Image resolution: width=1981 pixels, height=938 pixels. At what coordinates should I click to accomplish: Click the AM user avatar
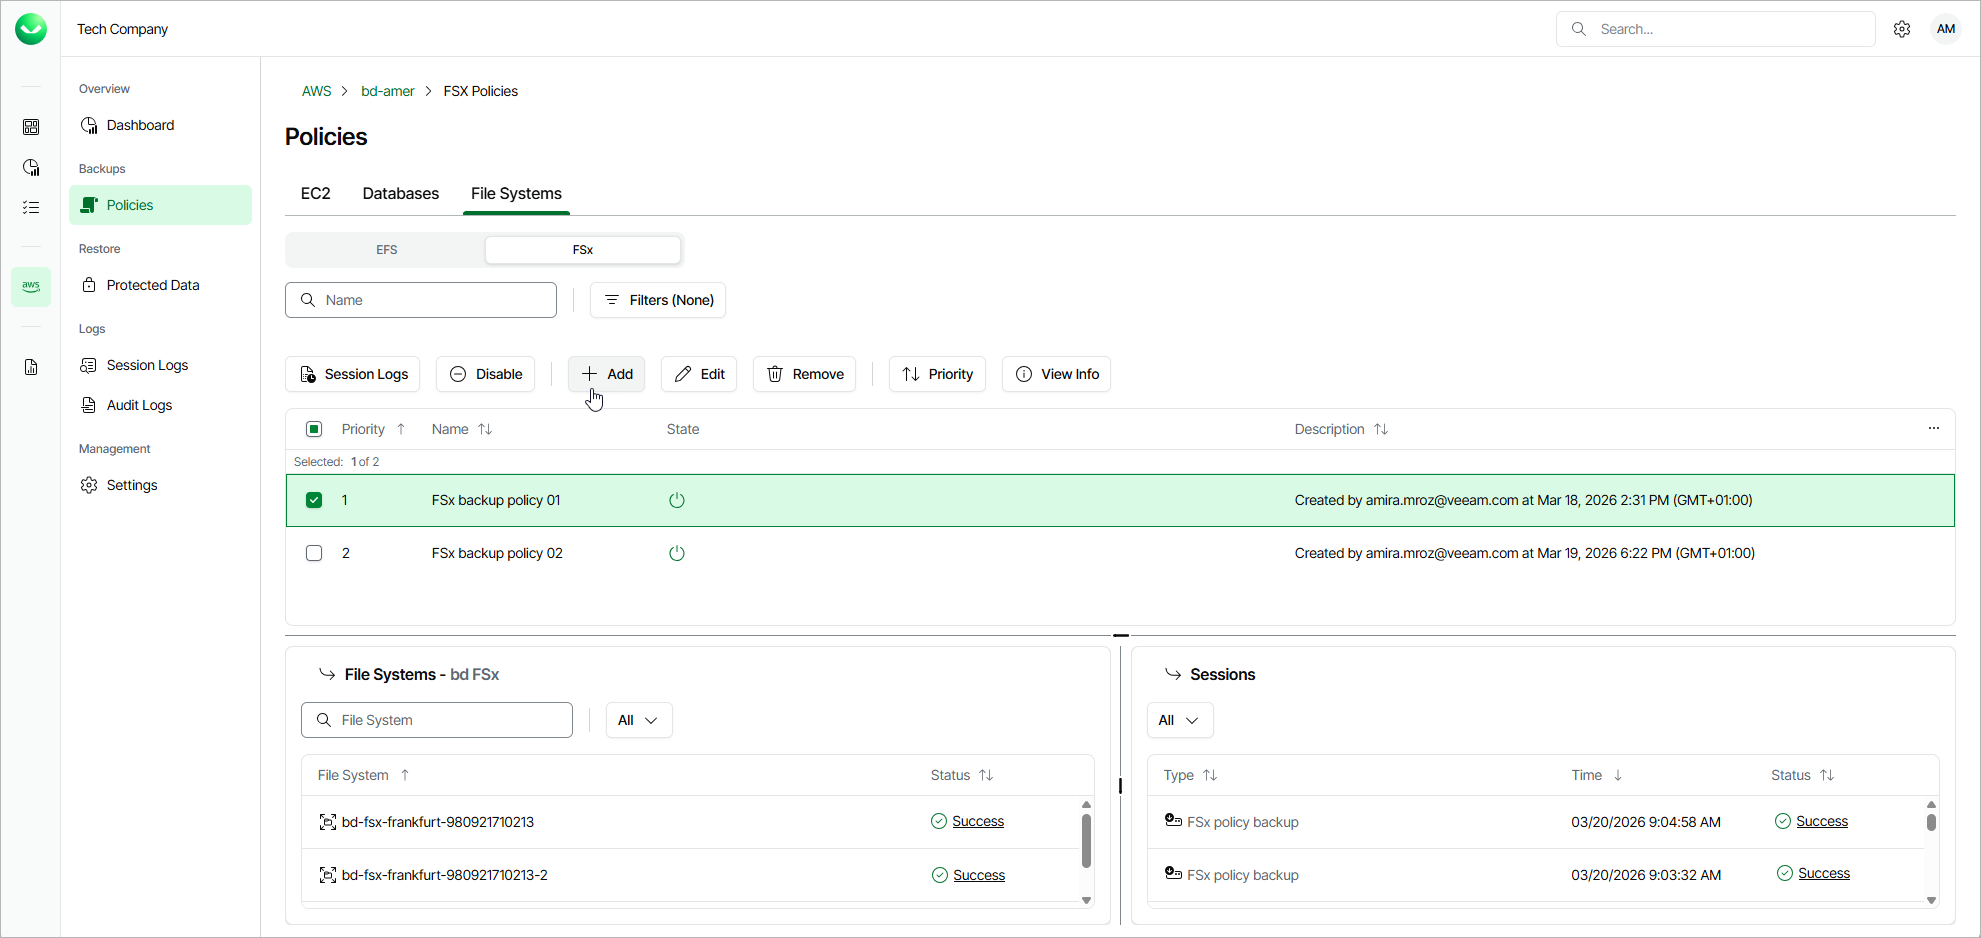[1945, 29]
